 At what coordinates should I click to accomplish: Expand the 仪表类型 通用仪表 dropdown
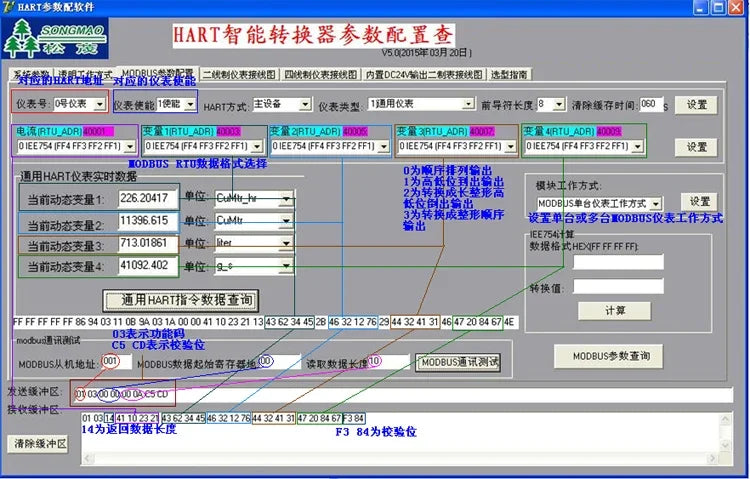click(421, 103)
